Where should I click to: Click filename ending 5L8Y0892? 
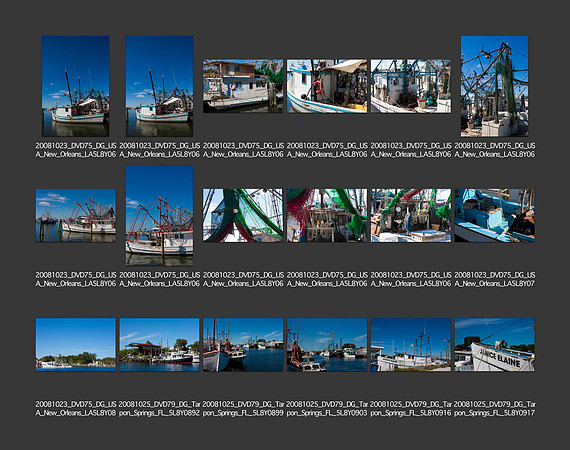click(159, 409)
